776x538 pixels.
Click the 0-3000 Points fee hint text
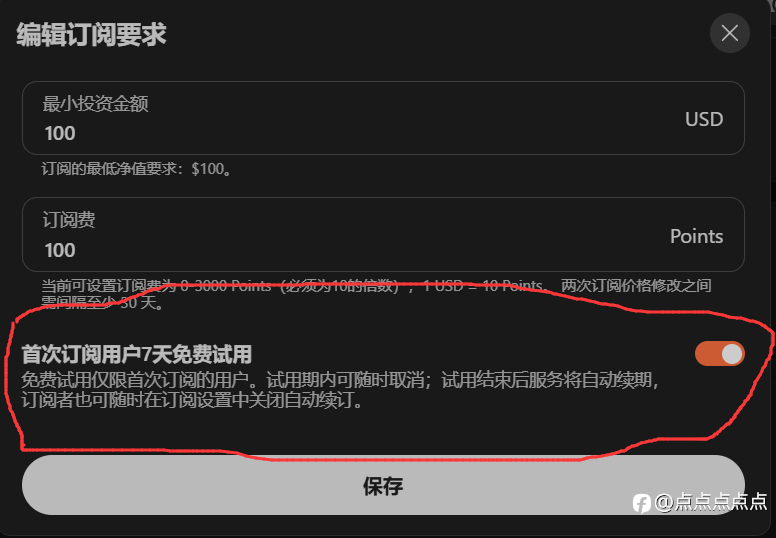[x=376, y=294]
